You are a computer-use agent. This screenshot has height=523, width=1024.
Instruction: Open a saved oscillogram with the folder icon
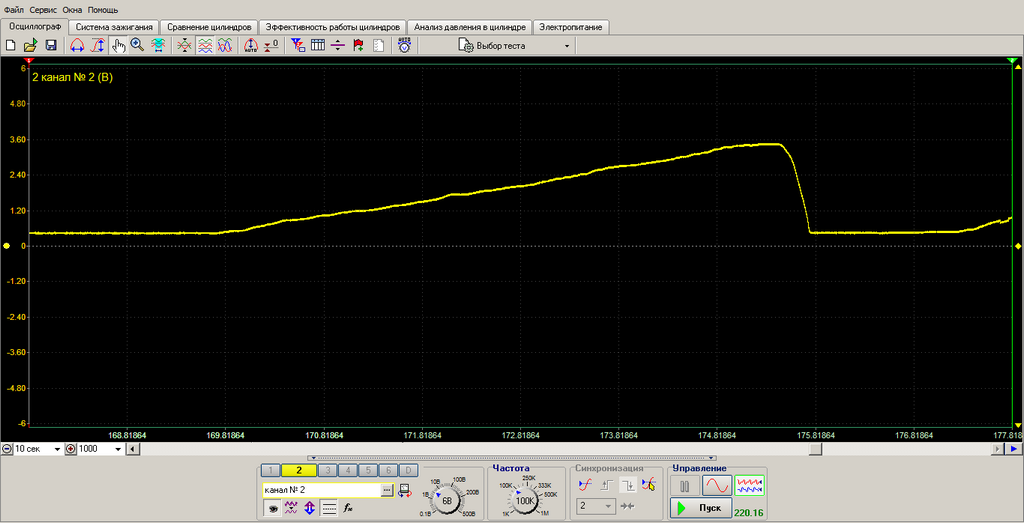tap(30, 46)
